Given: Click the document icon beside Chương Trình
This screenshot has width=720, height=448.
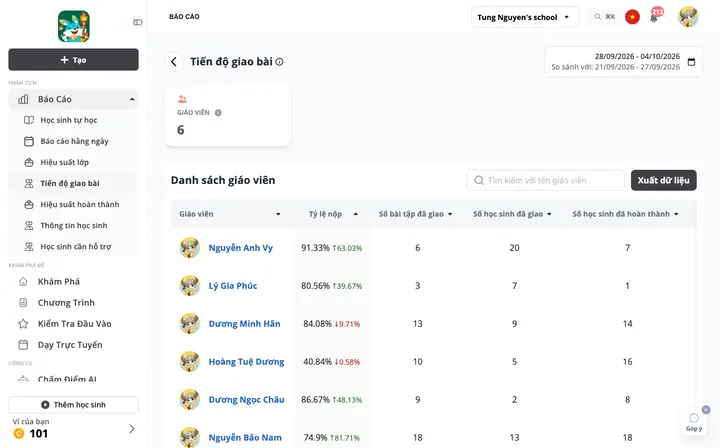Looking at the screenshot, I should (23, 303).
